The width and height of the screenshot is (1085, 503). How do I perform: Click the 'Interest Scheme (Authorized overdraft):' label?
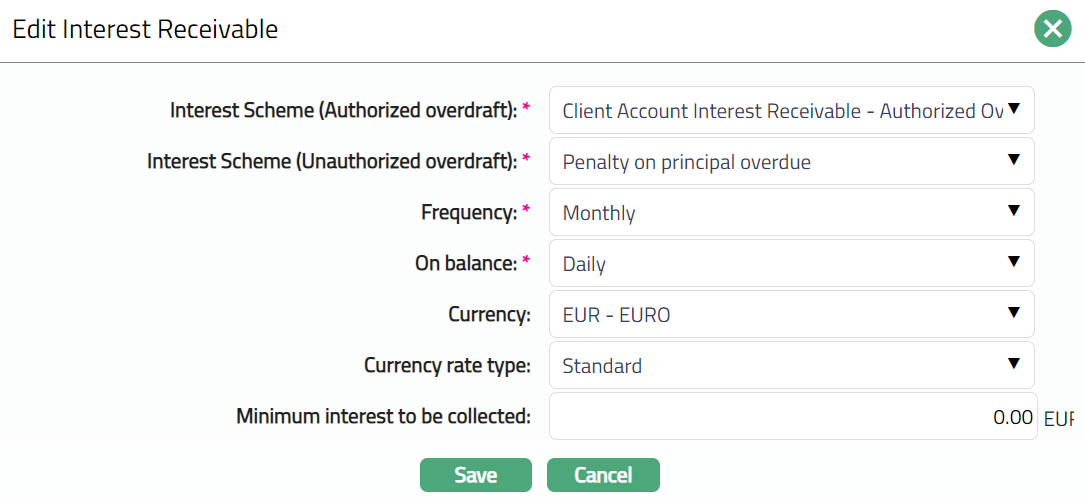coord(343,110)
